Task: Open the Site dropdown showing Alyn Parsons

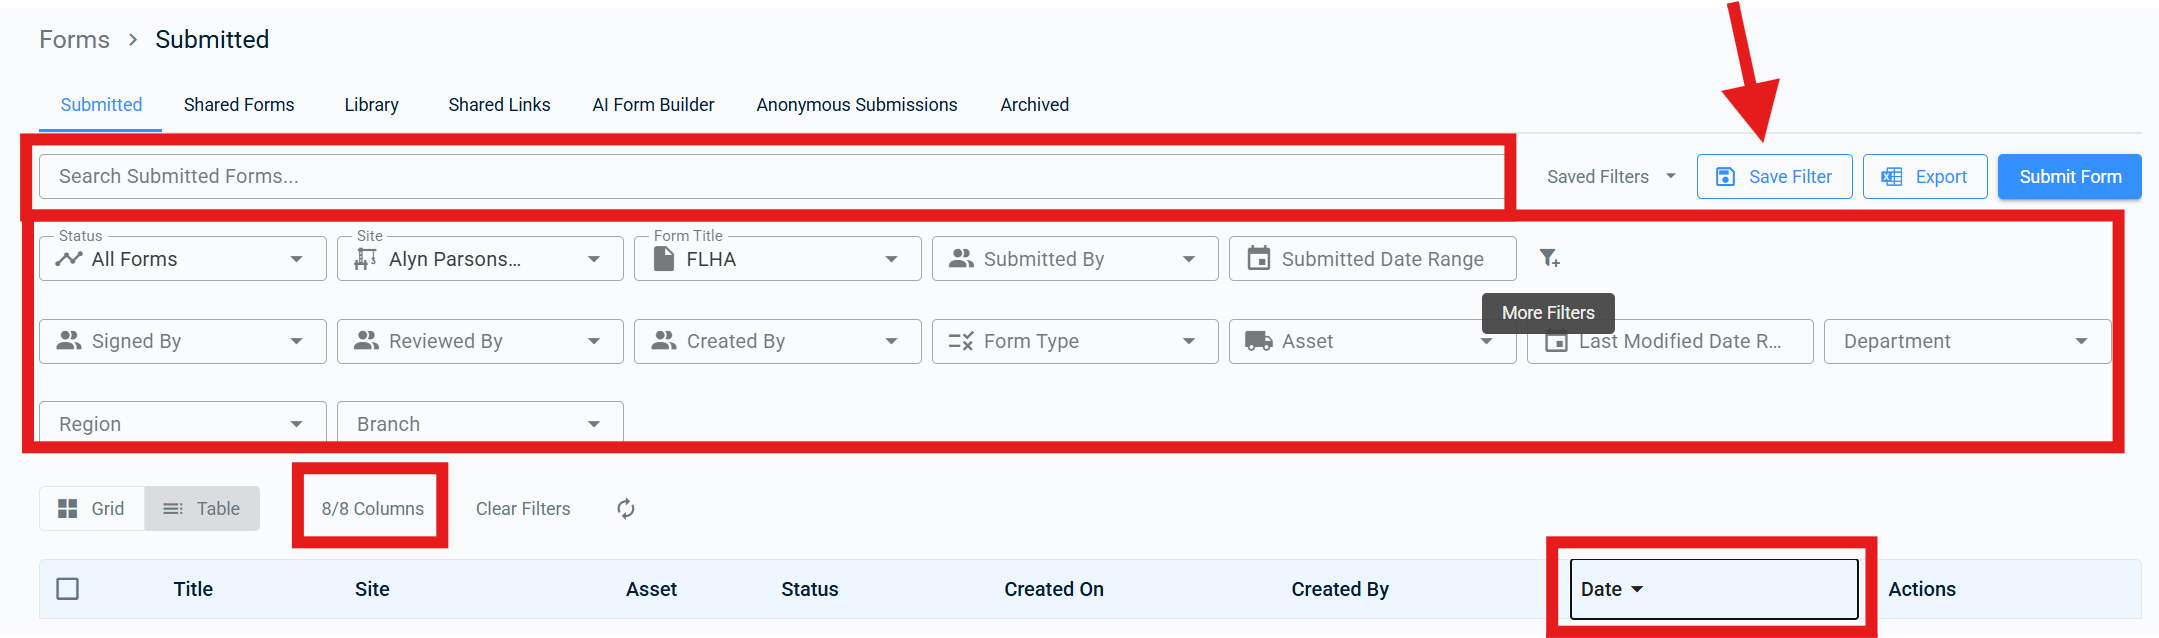Action: tap(480, 259)
